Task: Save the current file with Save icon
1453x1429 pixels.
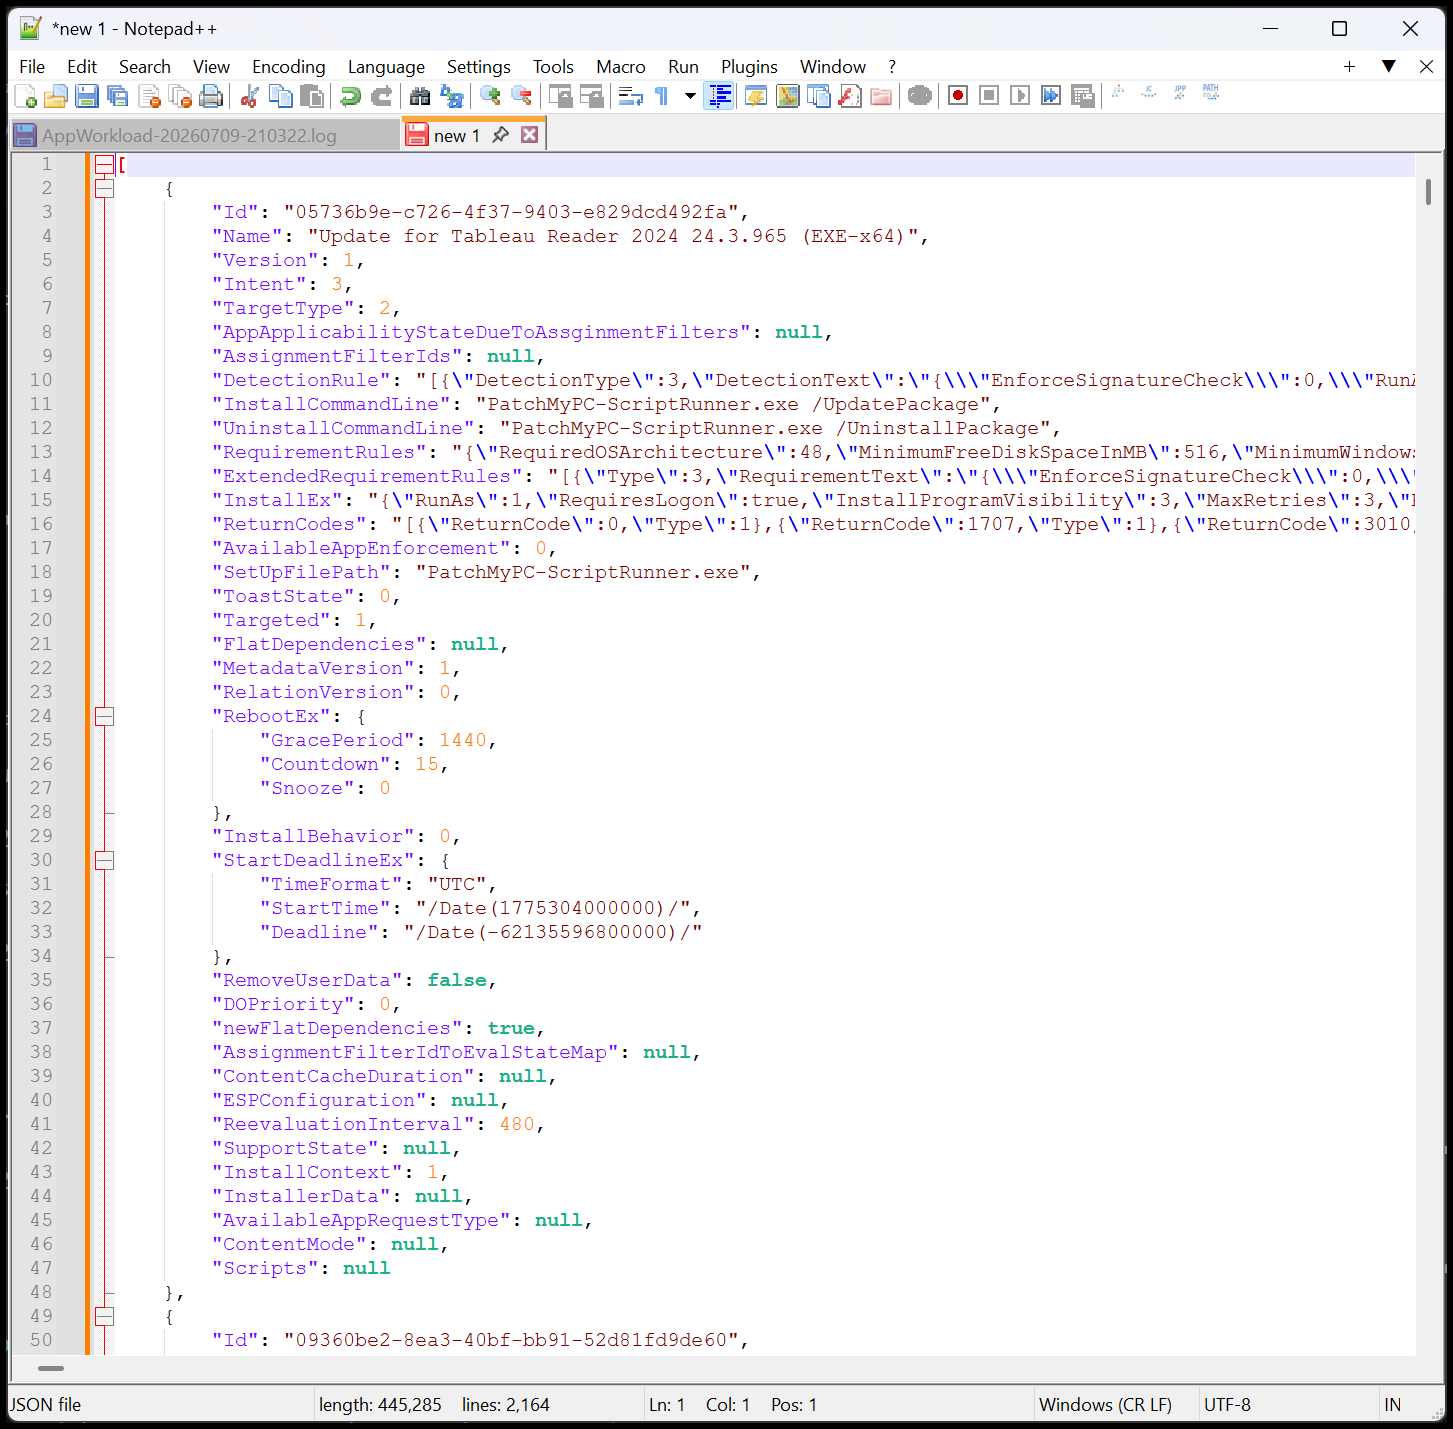Action: [x=87, y=96]
